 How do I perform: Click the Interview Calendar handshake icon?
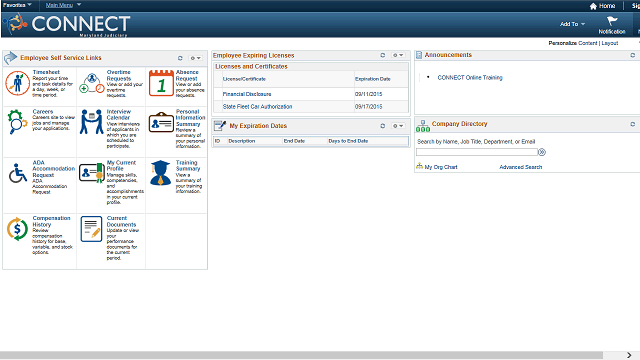91,122
